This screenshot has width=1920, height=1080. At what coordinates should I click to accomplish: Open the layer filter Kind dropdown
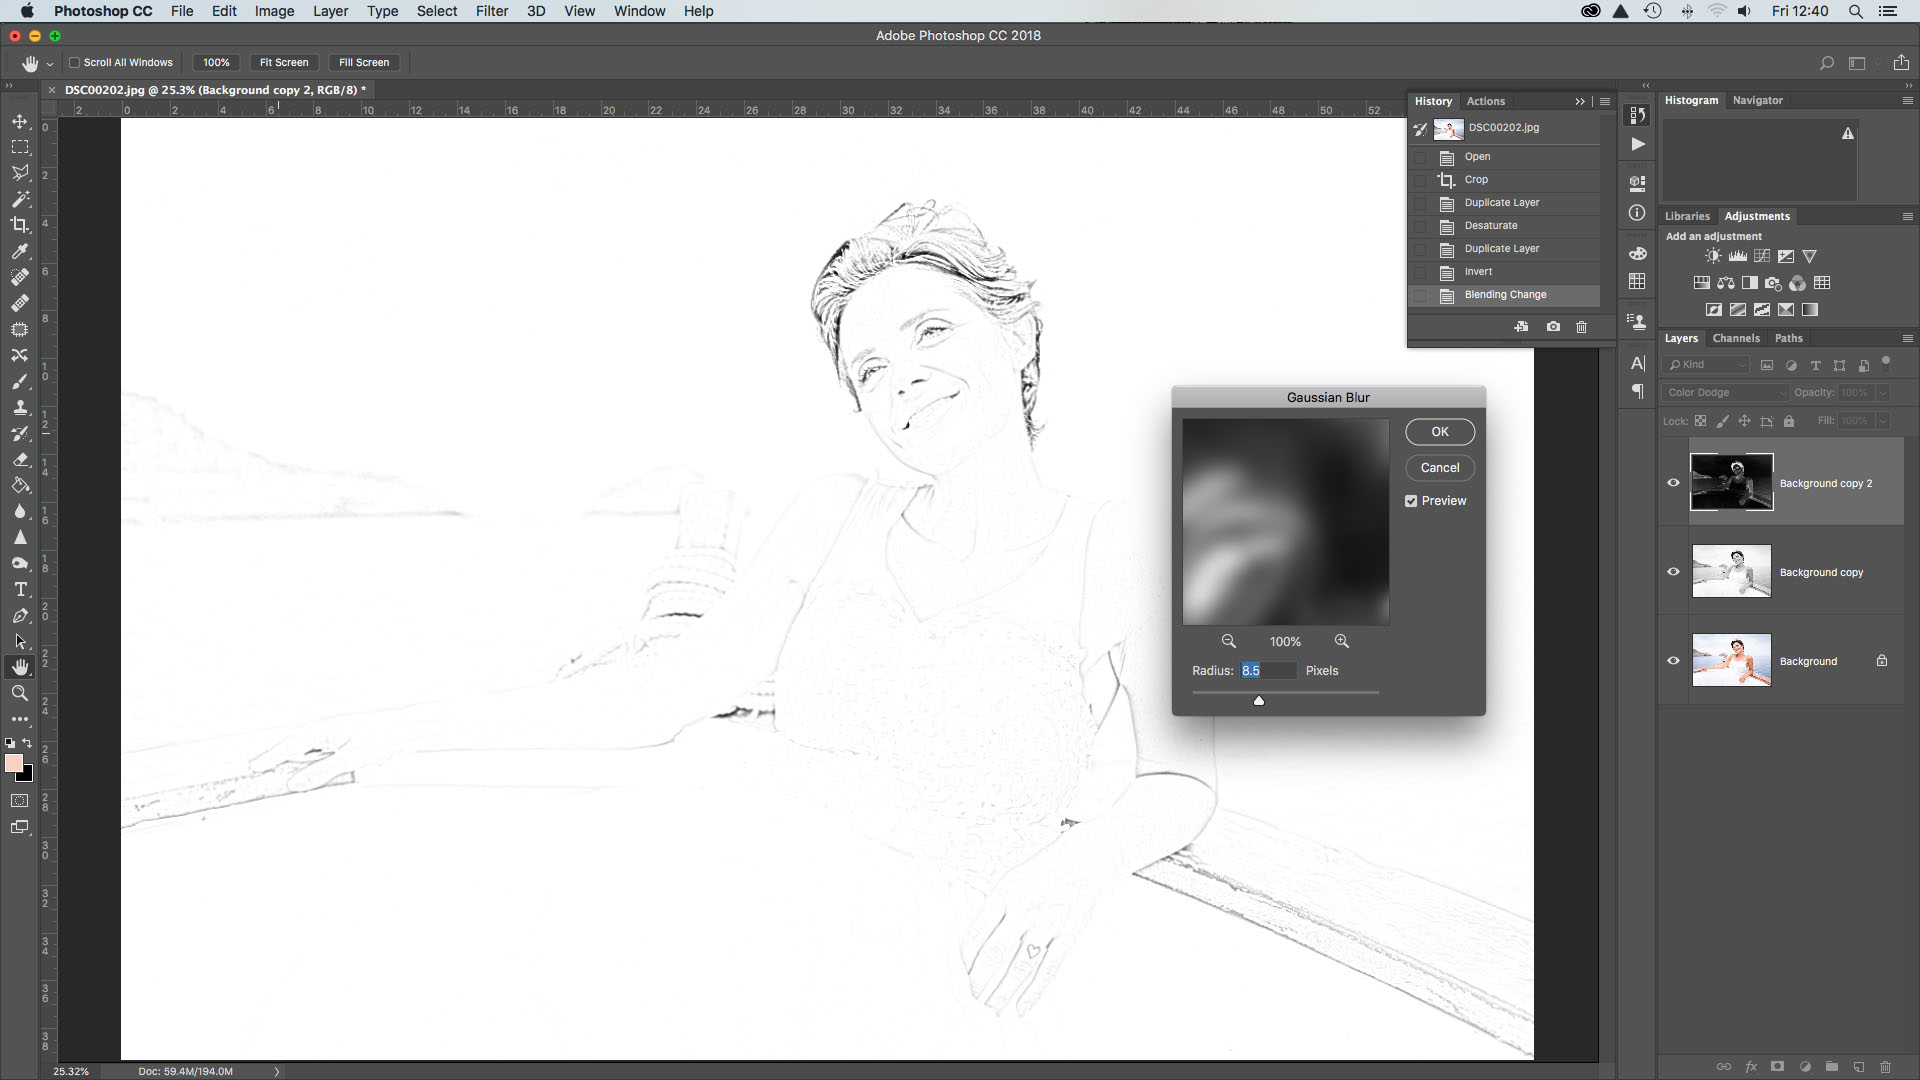pyautogui.click(x=1706, y=365)
